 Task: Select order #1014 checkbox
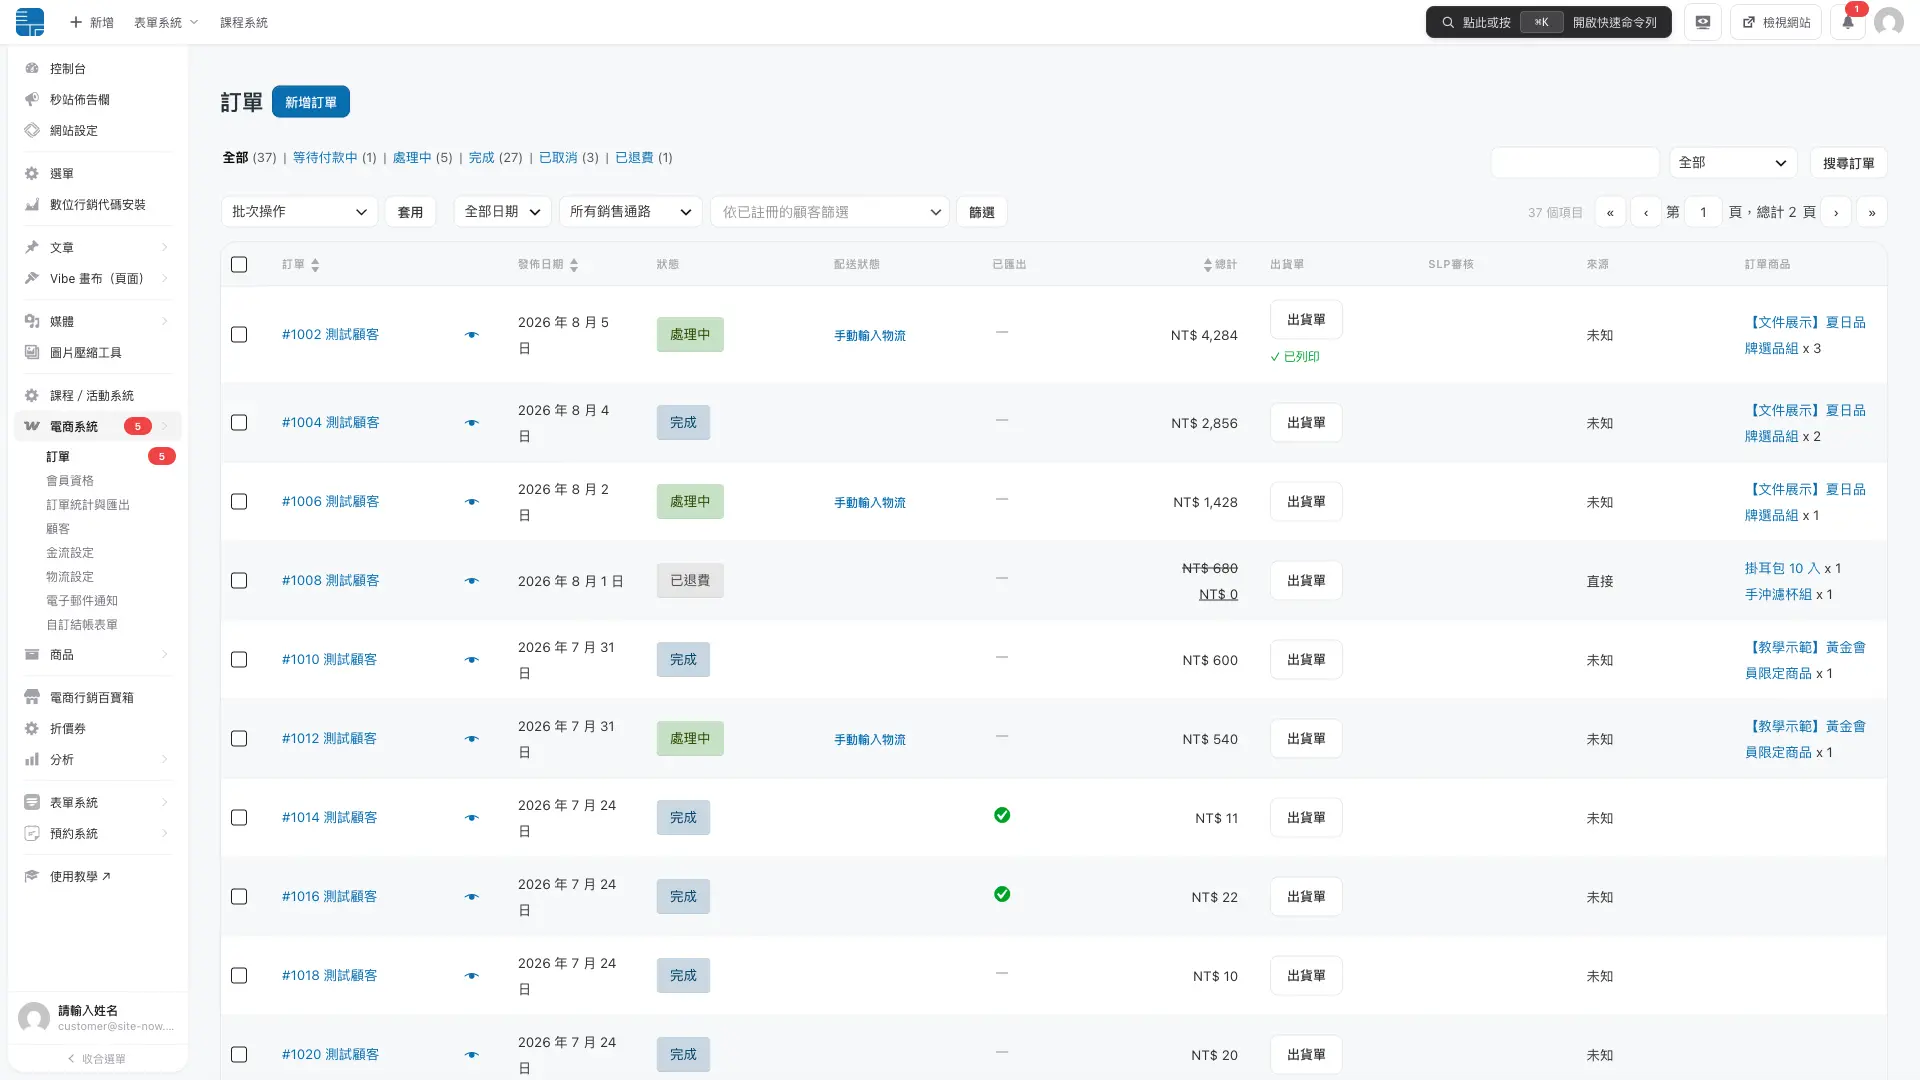tap(239, 817)
